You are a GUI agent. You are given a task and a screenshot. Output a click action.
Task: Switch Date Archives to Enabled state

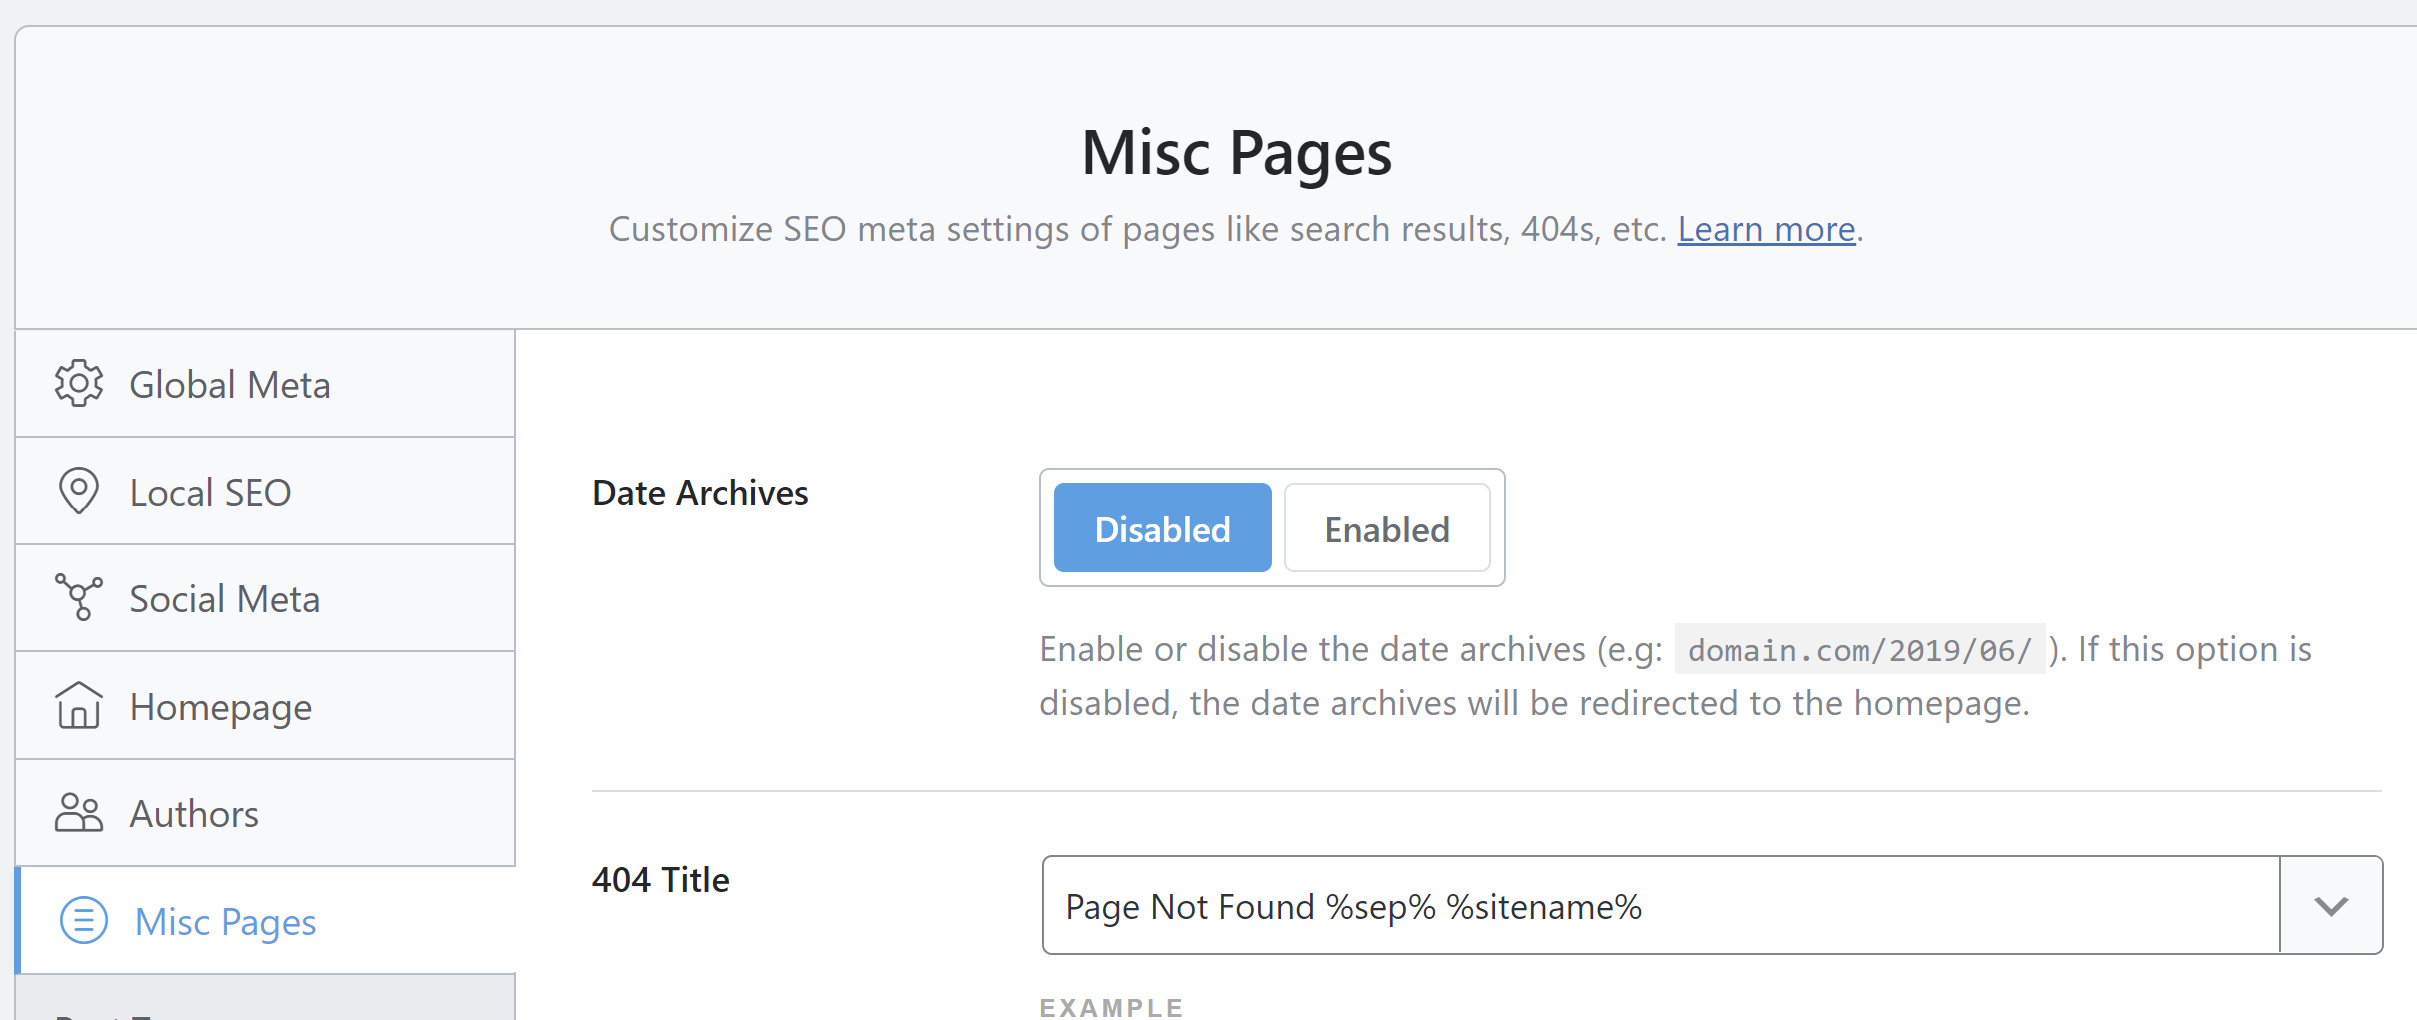(1386, 527)
